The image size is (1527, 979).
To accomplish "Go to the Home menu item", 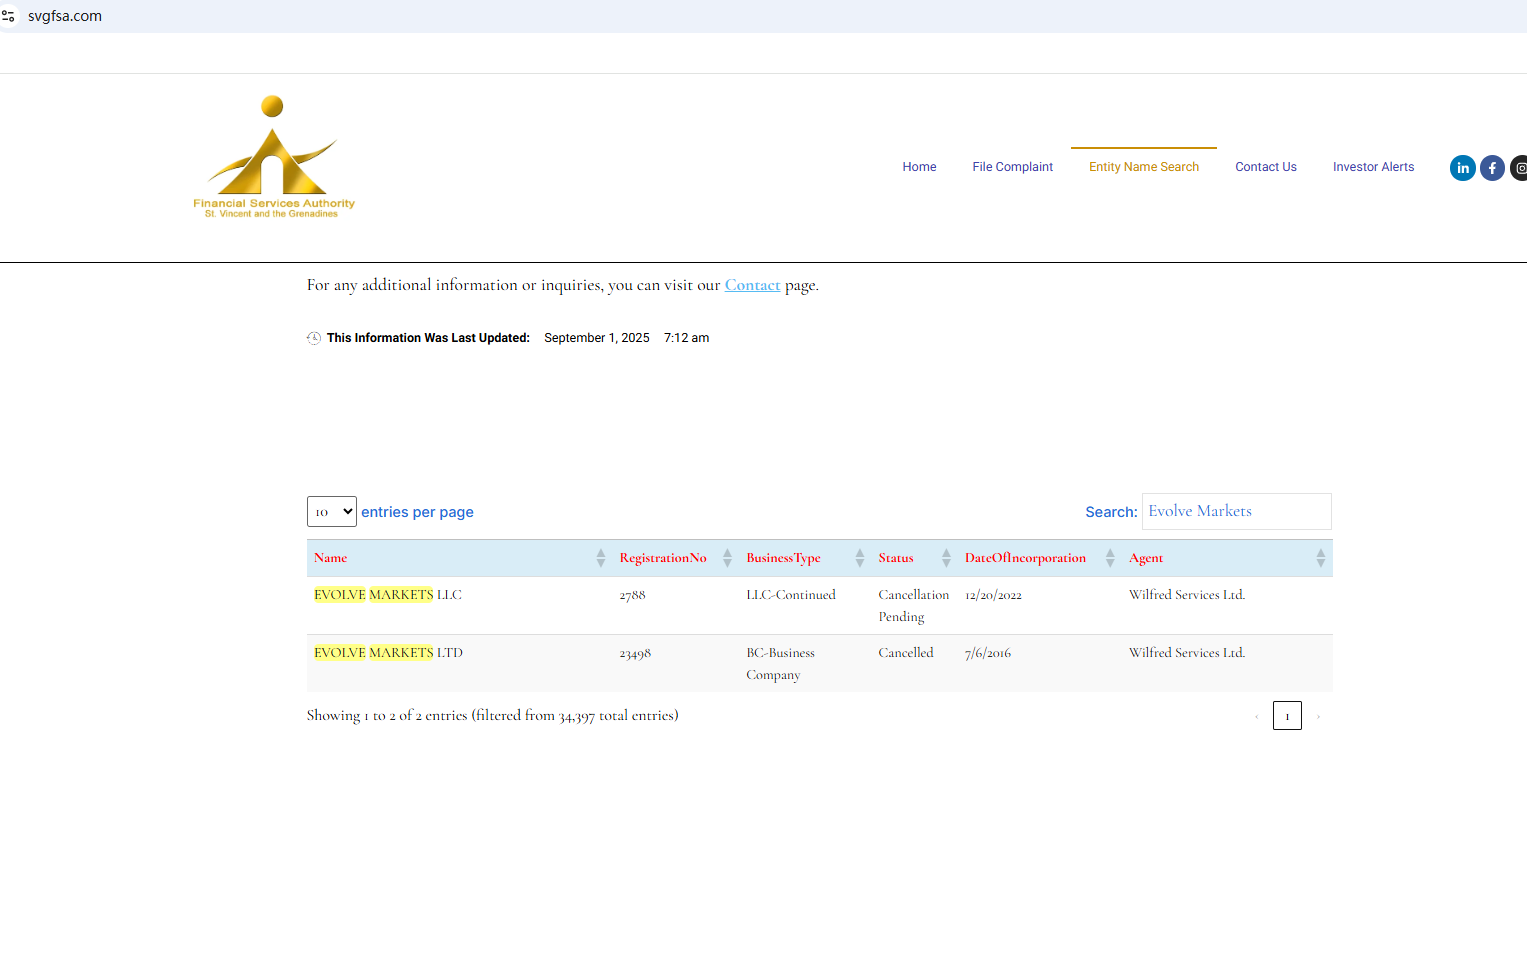I will [919, 167].
